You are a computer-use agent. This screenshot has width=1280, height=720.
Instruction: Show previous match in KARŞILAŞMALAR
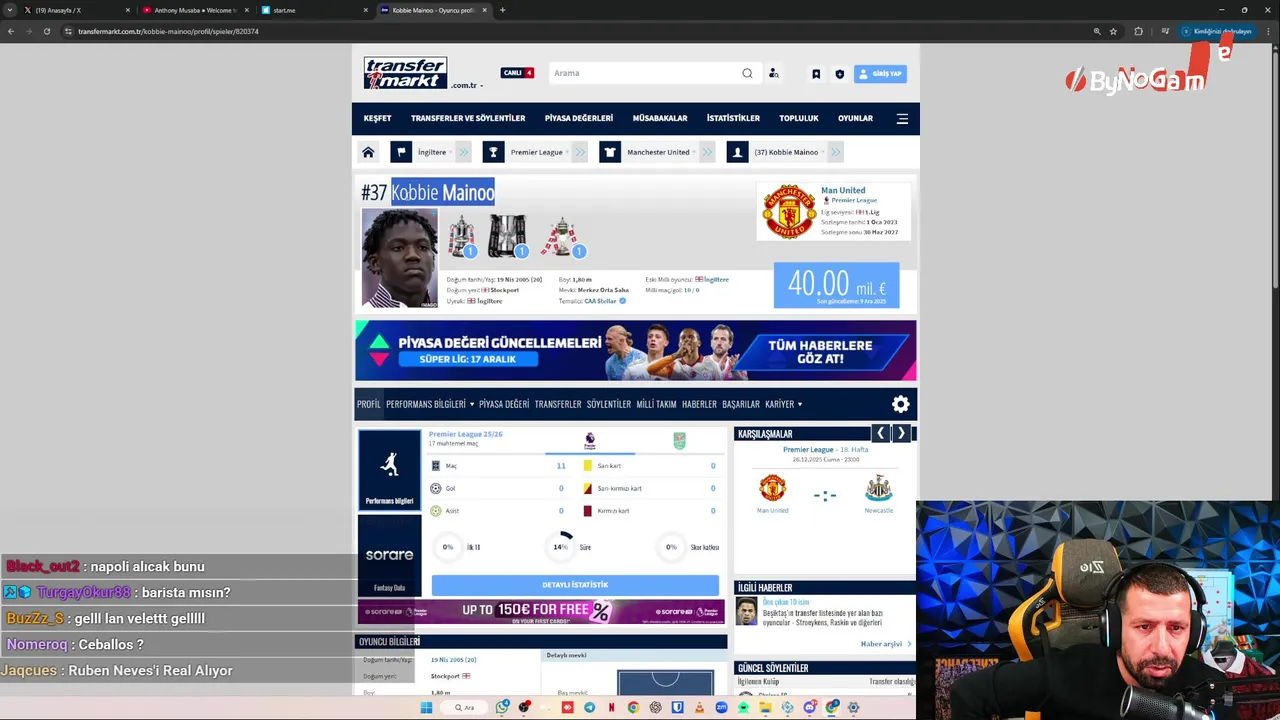[x=880, y=433]
